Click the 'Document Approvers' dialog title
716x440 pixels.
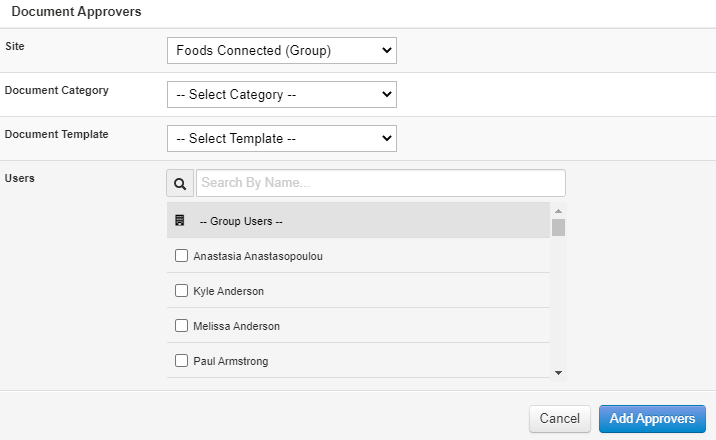[76, 11]
